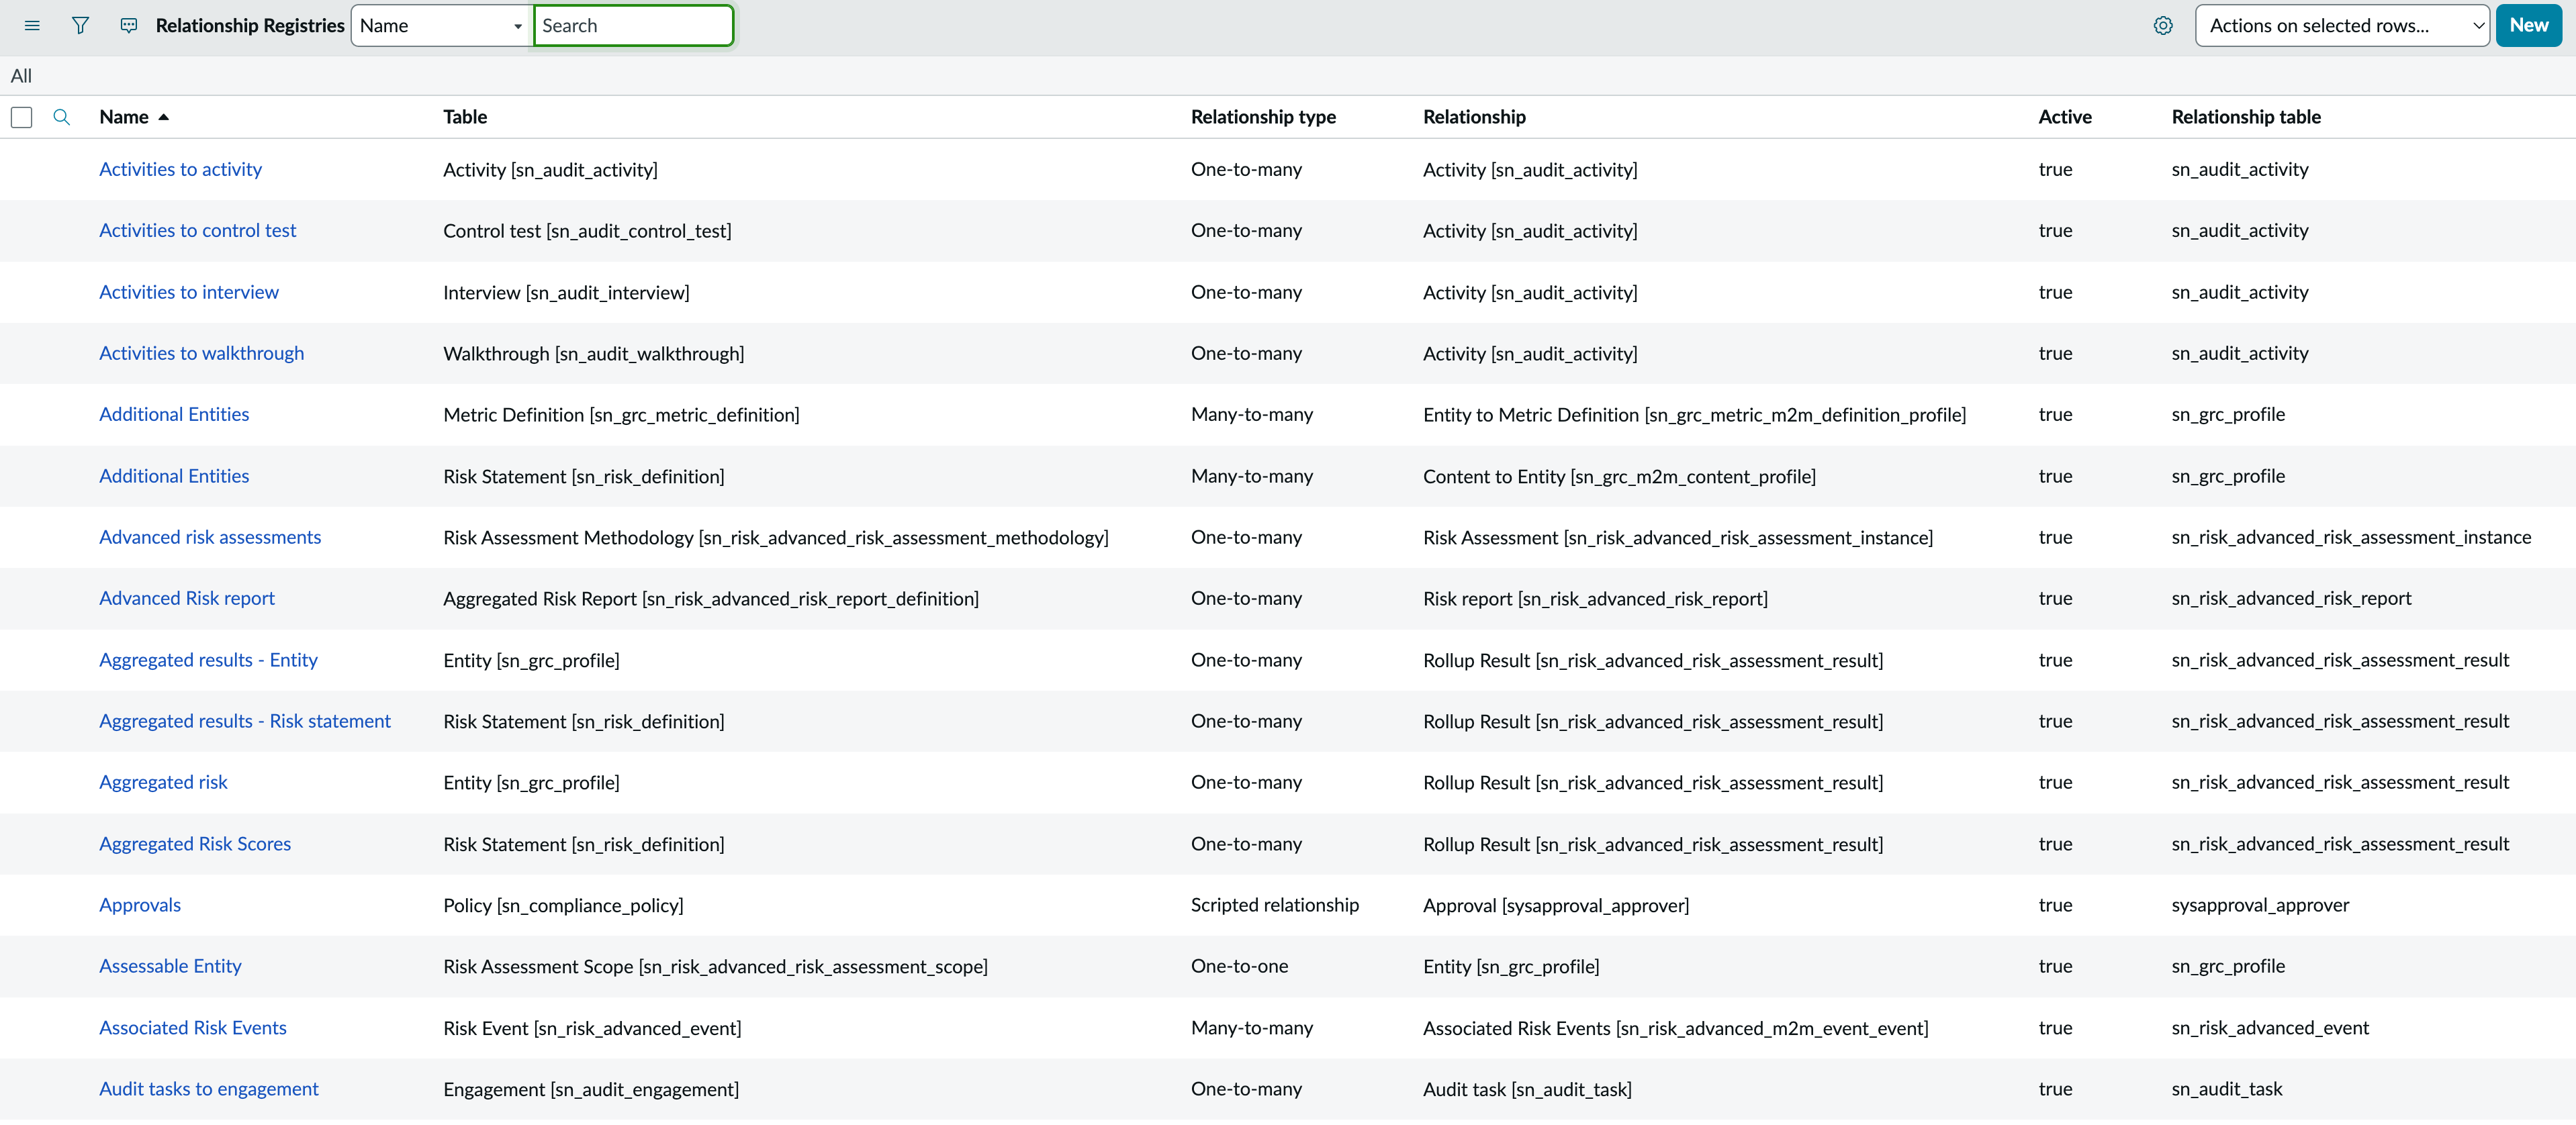Open Advanced risk assessments record
This screenshot has height=1125, width=2576.
pos(210,537)
